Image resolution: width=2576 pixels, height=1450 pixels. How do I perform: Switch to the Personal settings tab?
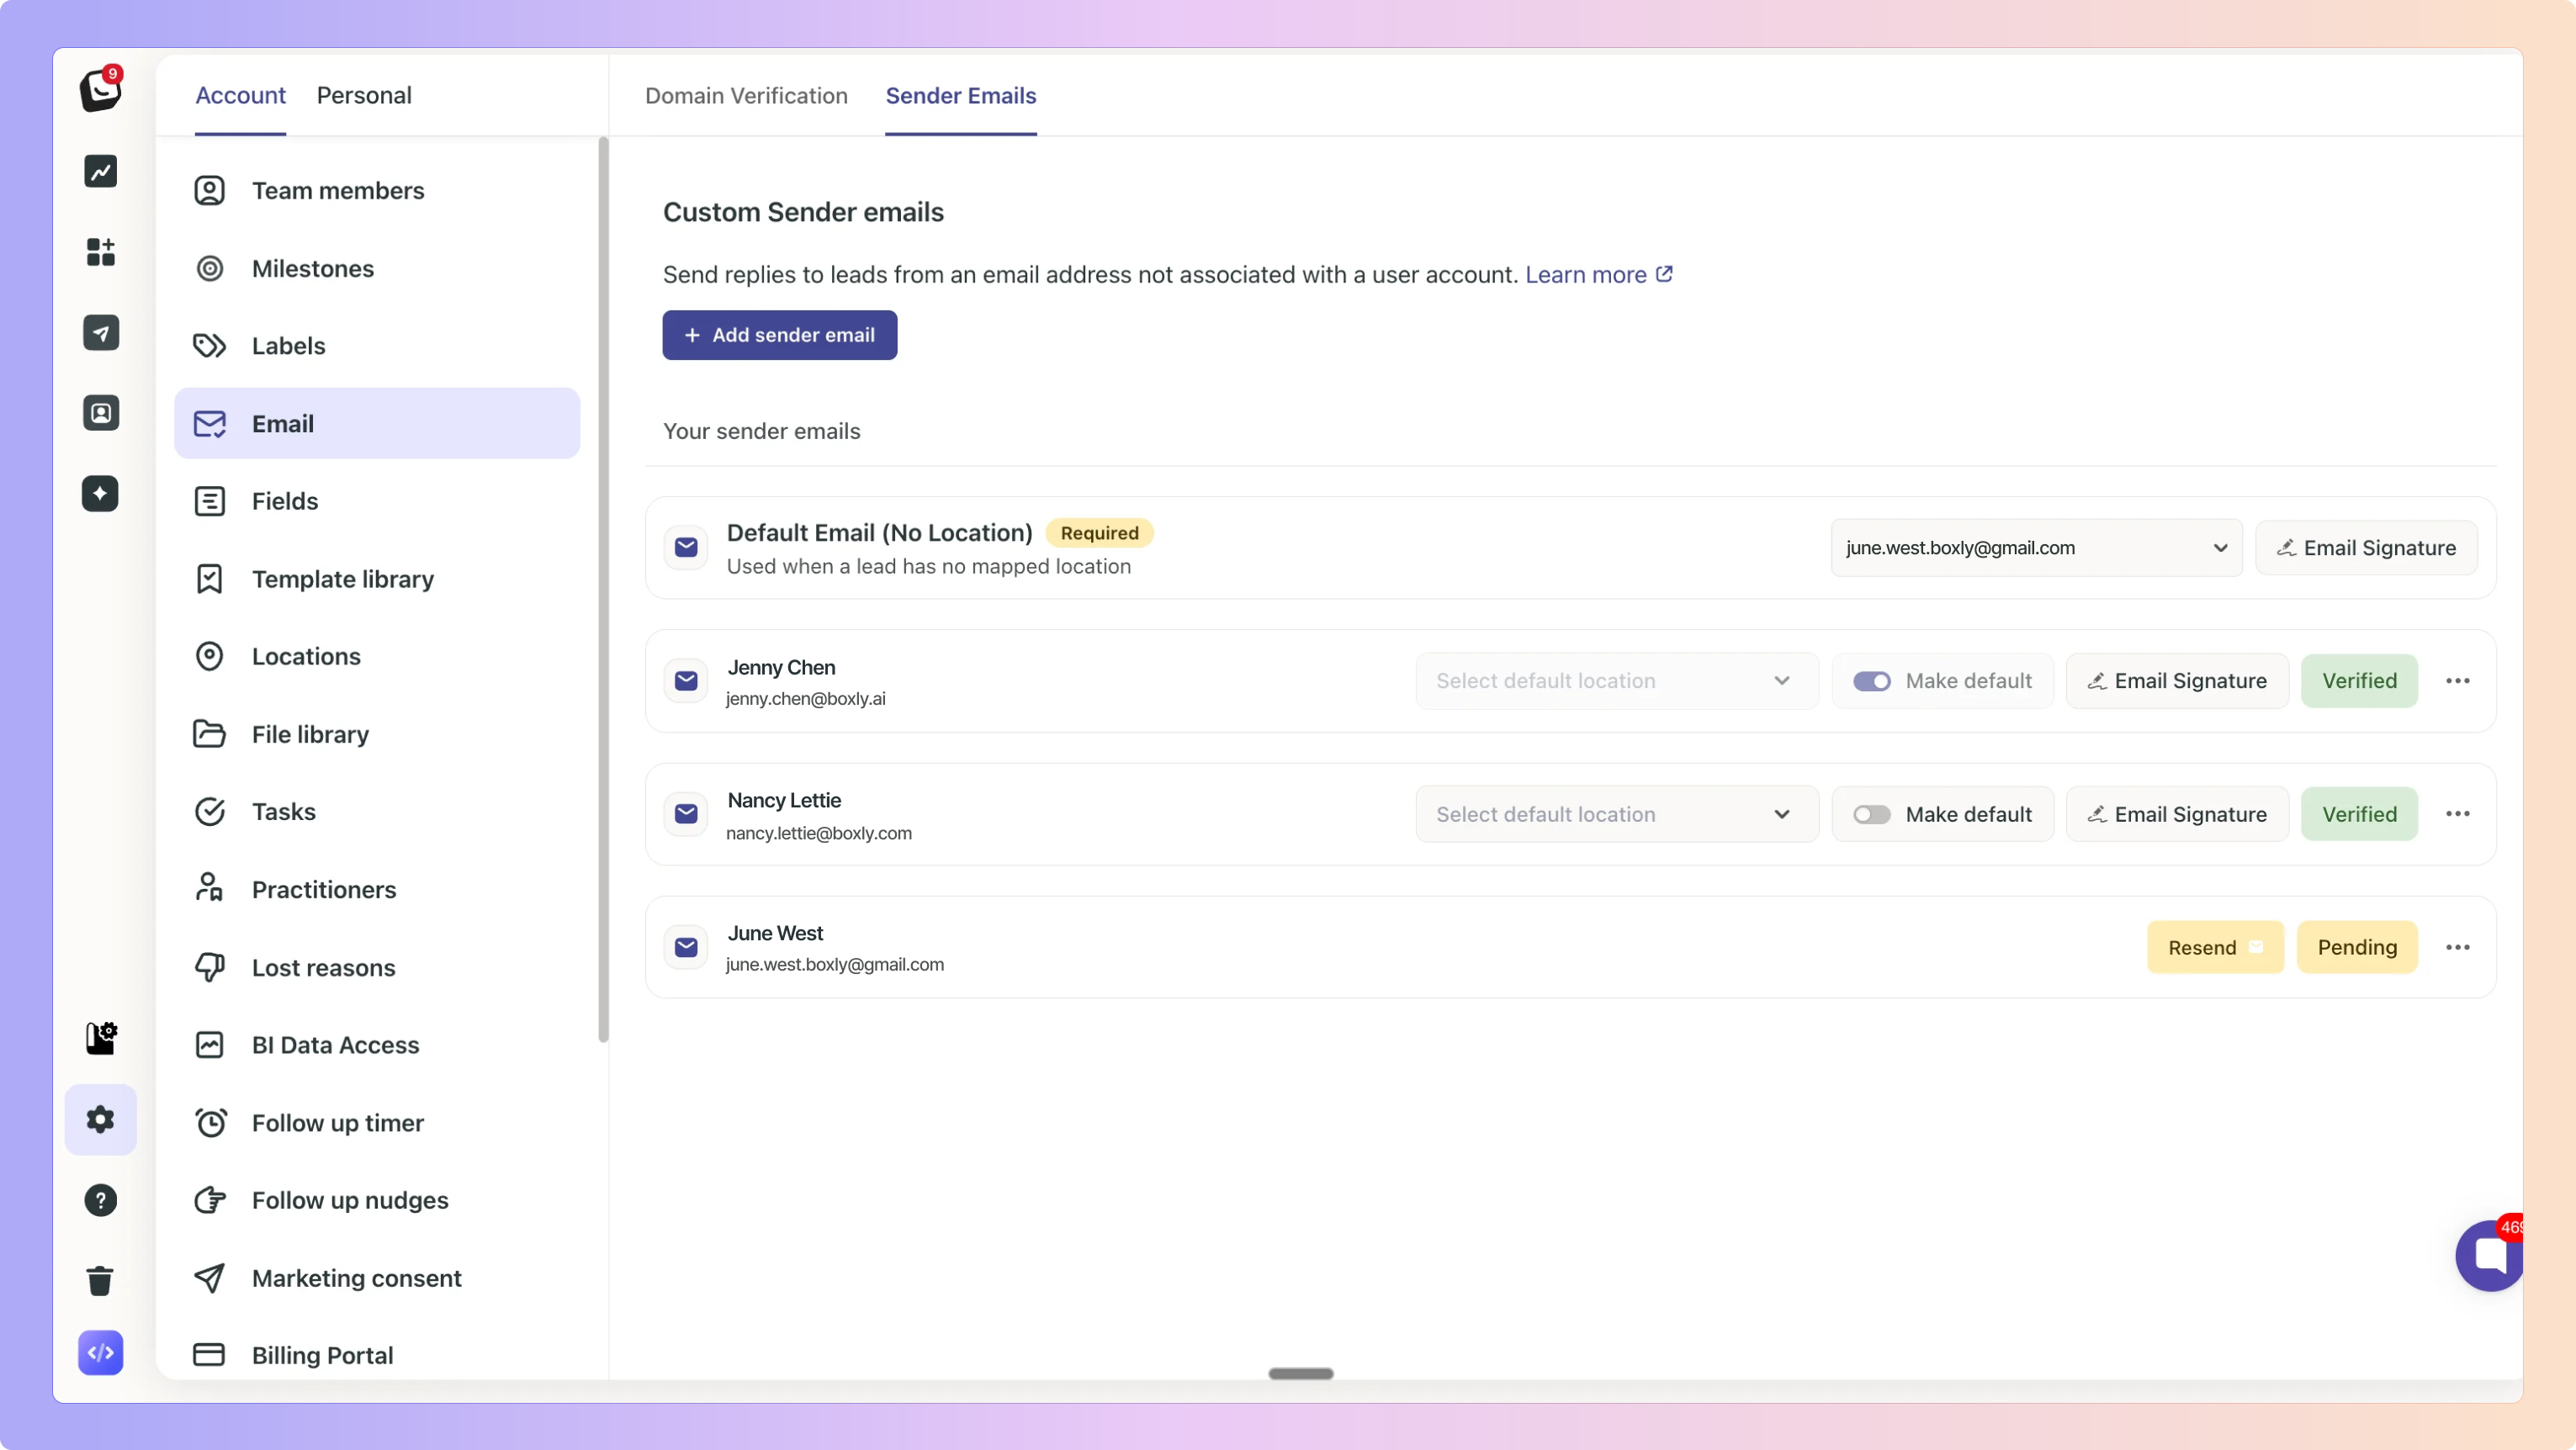[364, 96]
